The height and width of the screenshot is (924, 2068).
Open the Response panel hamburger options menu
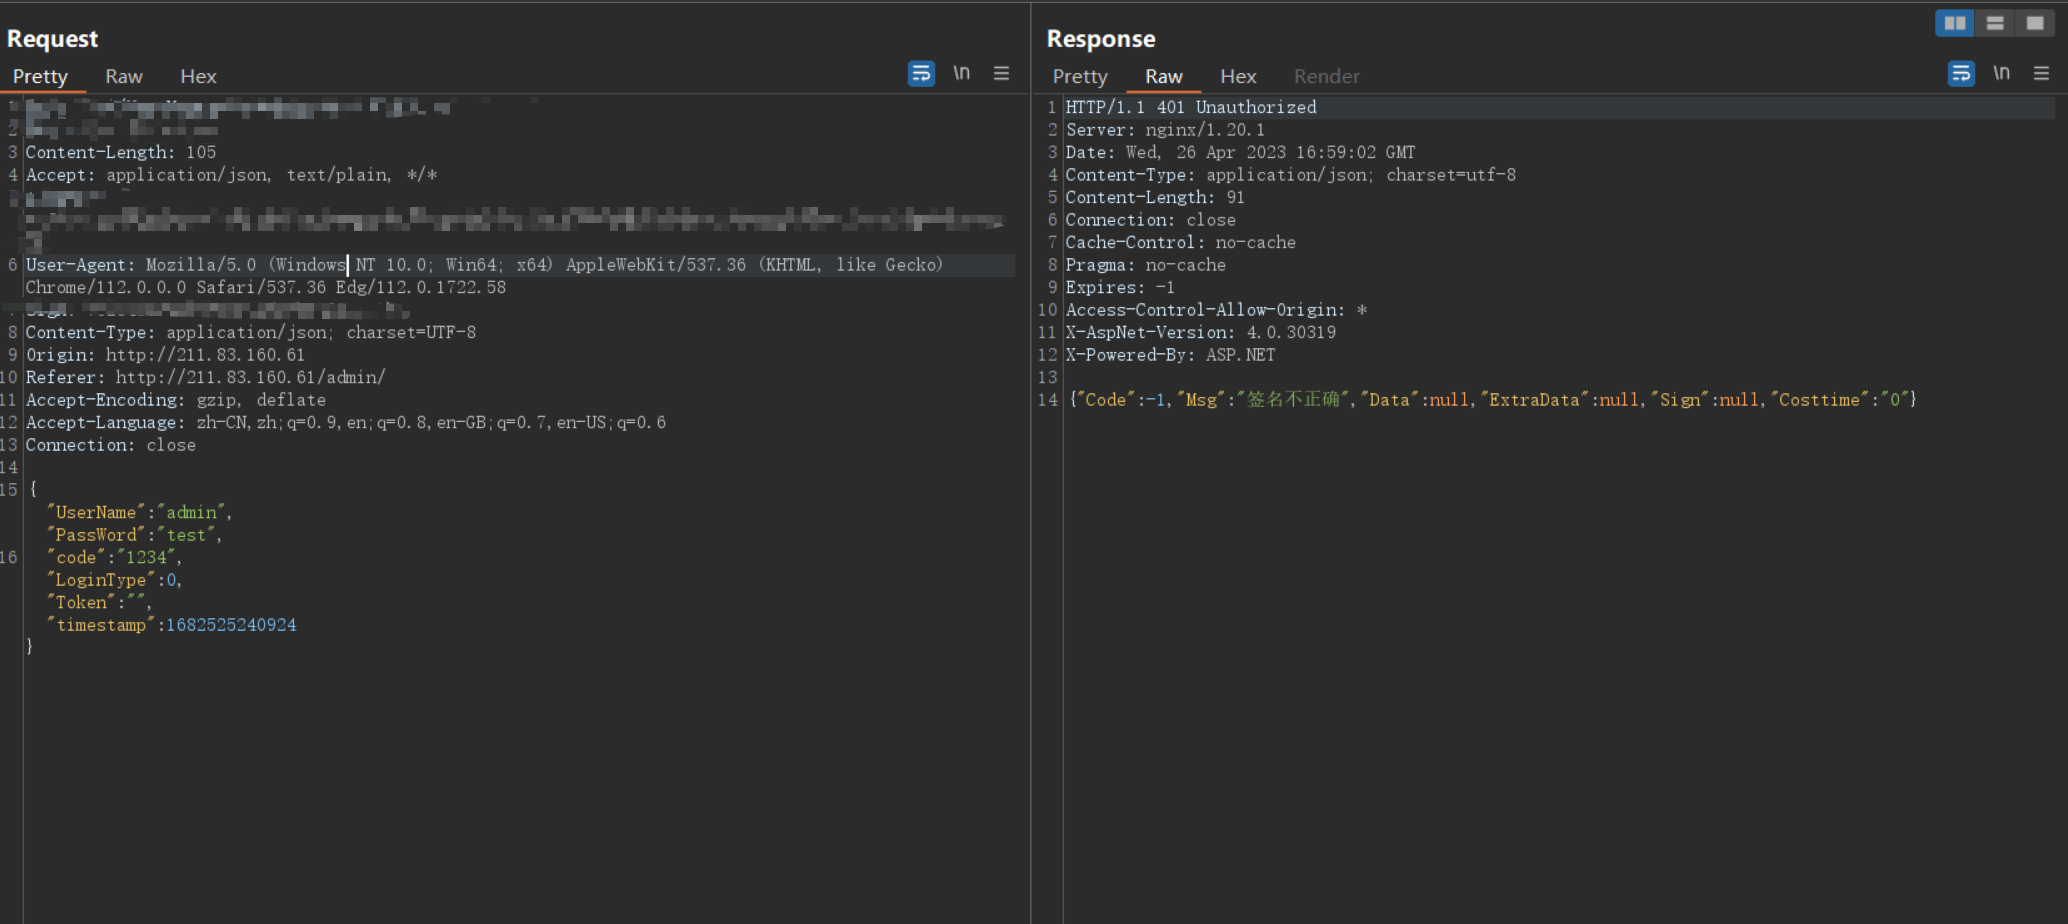[x=2041, y=73]
